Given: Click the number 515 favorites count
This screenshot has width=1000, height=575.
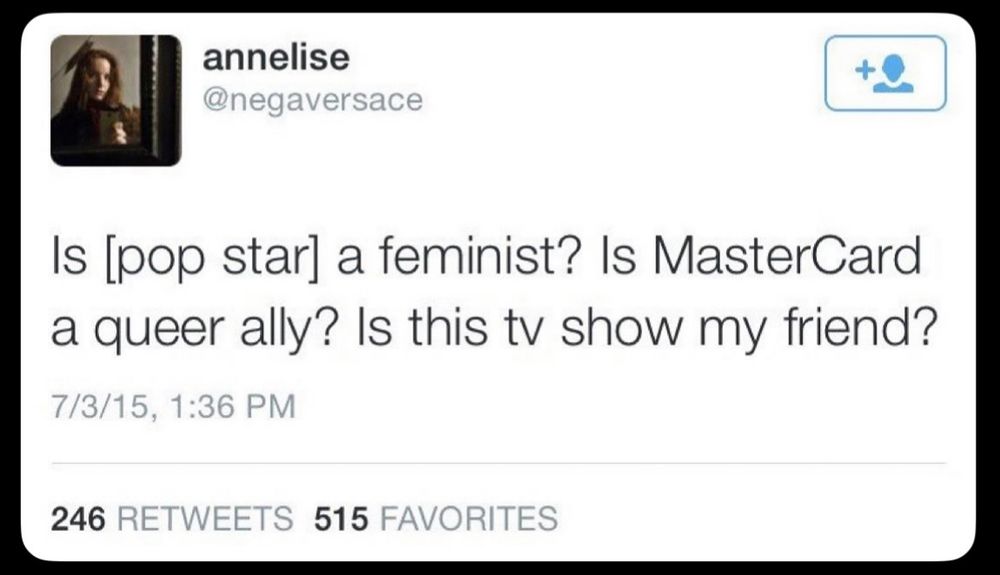Looking at the screenshot, I should tap(343, 518).
